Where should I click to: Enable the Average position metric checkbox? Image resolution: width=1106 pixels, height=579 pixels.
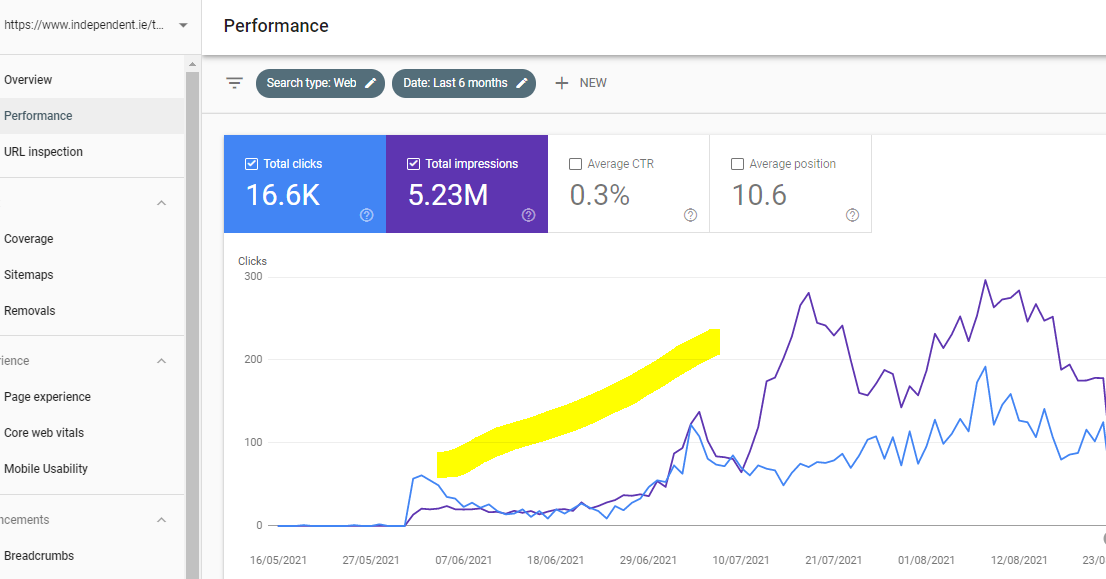pyautogui.click(x=737, y=163)
